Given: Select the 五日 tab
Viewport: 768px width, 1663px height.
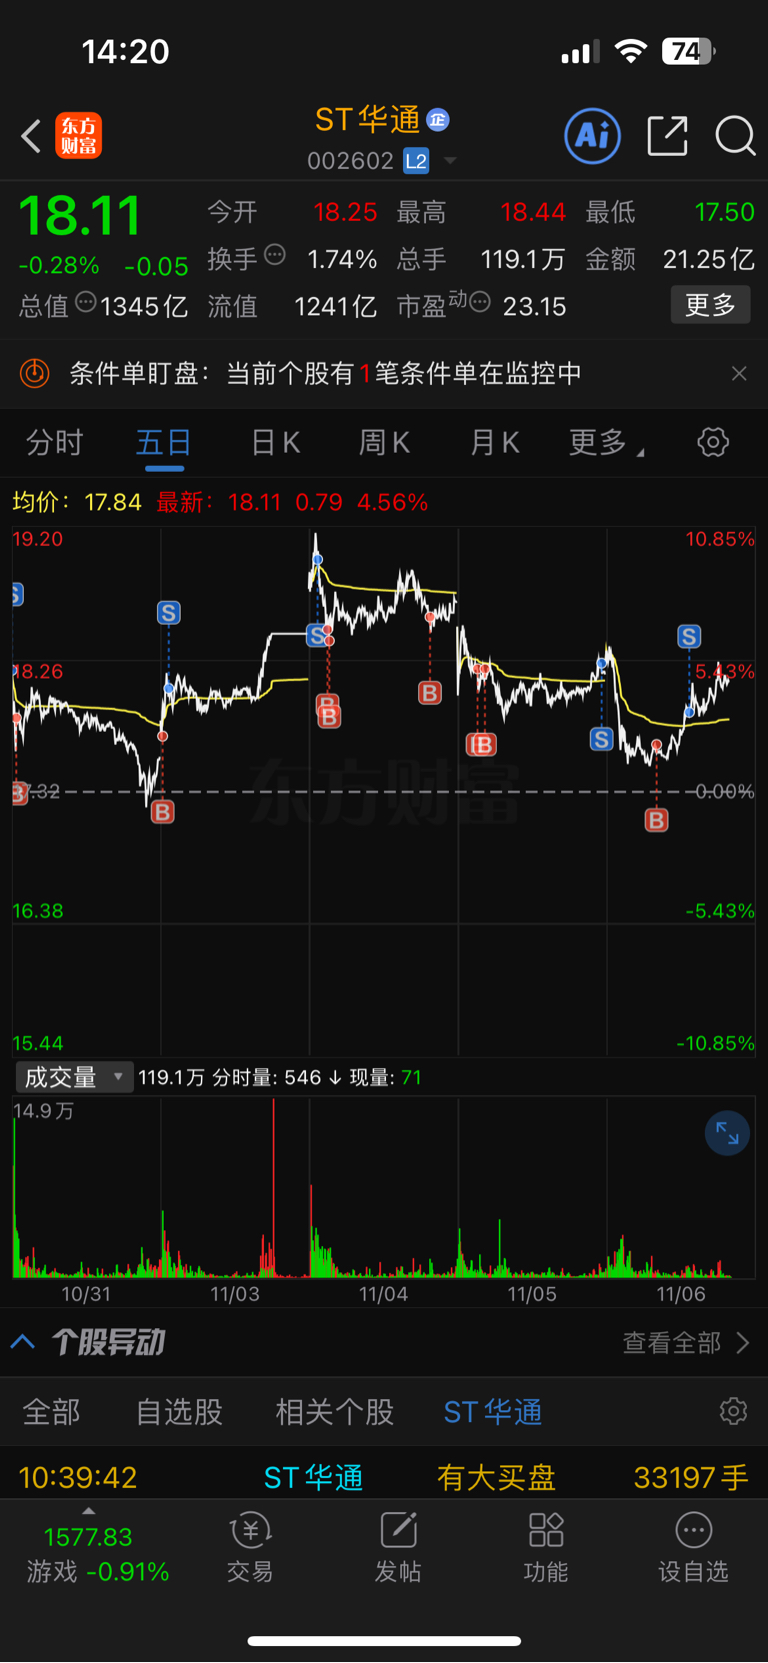Looking at the screenshot, I should pos(164,442).
